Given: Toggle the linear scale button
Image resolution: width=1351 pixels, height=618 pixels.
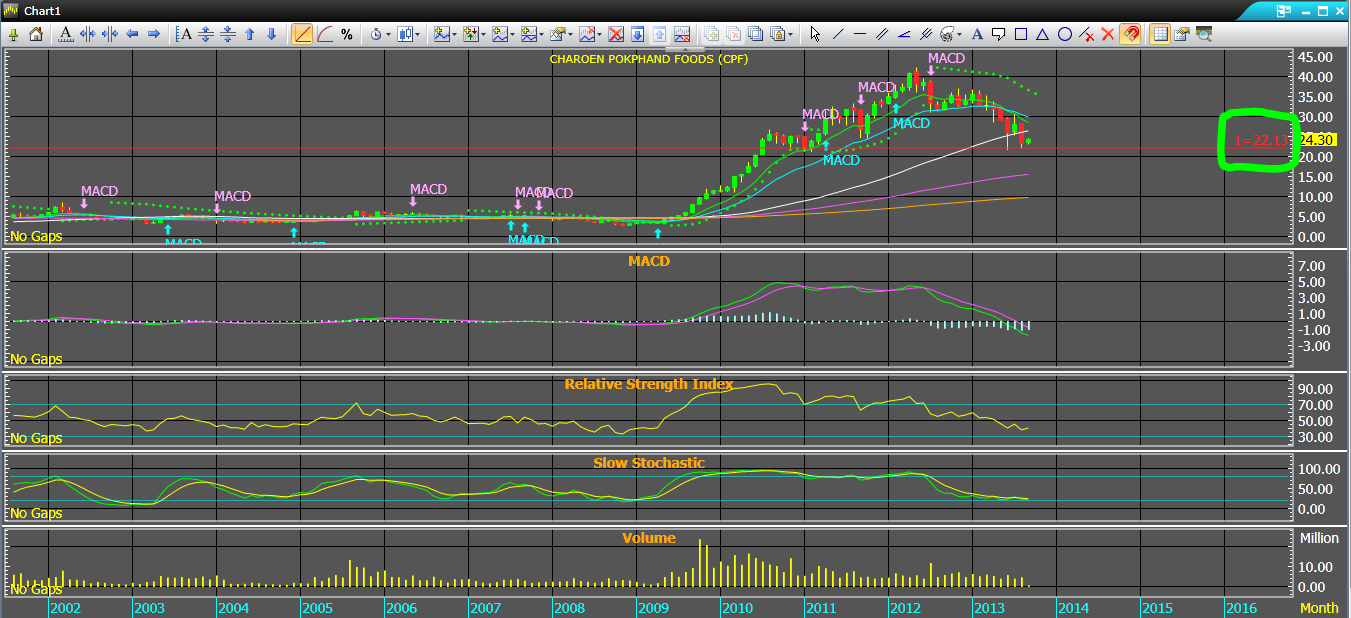Looking at the screenshot, I should (303, 34).
